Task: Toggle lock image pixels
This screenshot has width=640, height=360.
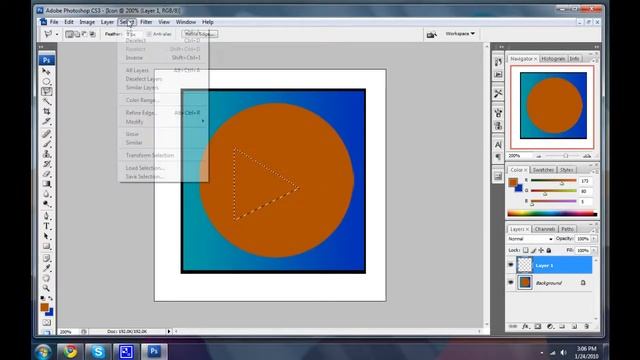Action: [533, 250]
